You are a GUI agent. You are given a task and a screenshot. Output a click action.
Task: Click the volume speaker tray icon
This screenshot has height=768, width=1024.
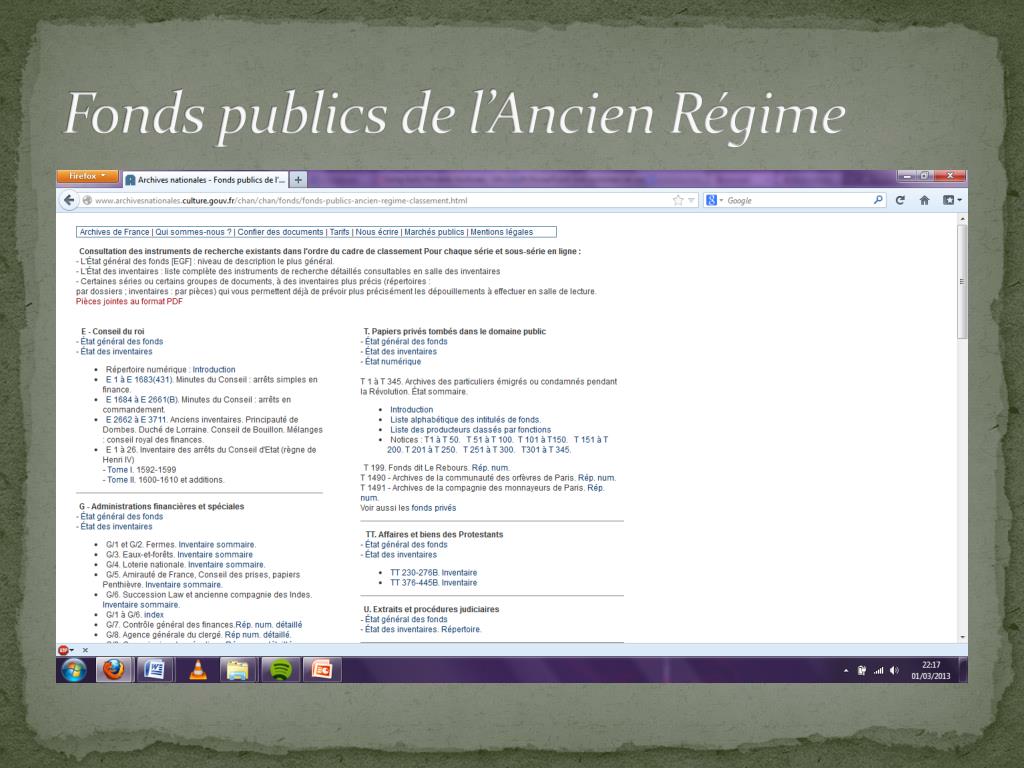click(x=894, y=671)
